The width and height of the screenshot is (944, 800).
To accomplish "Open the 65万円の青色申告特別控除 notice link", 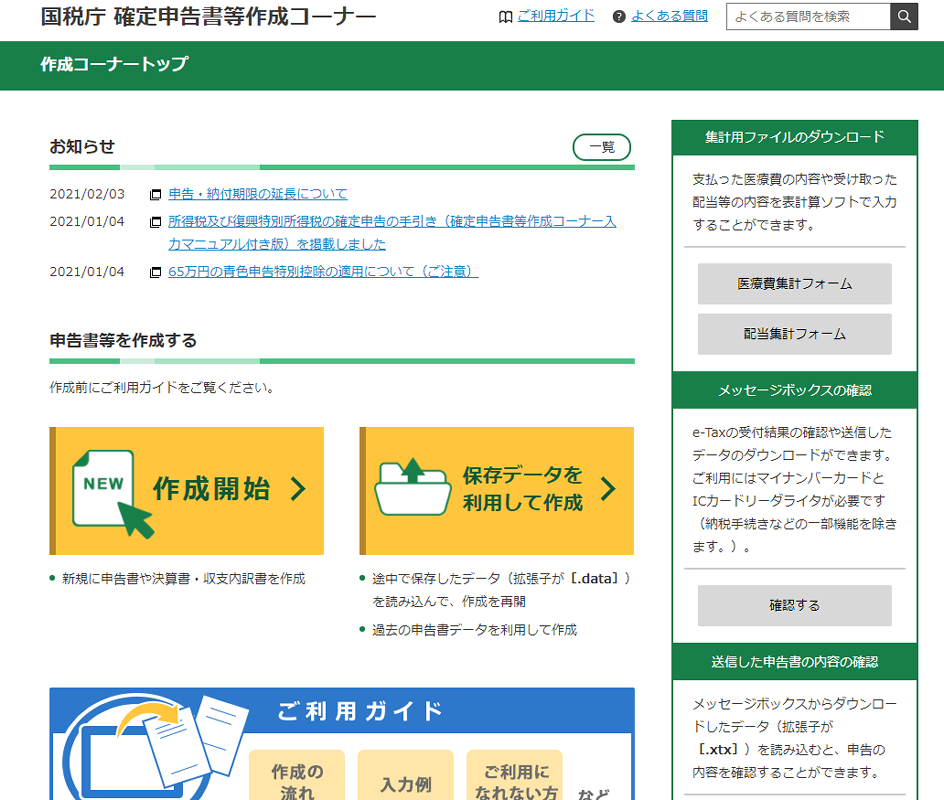I will tap(323, 272).
